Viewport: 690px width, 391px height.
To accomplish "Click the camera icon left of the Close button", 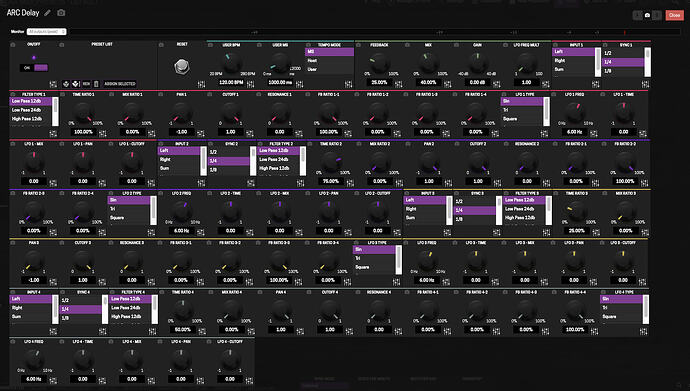I will pyautogui.click(x=647, y=15).
